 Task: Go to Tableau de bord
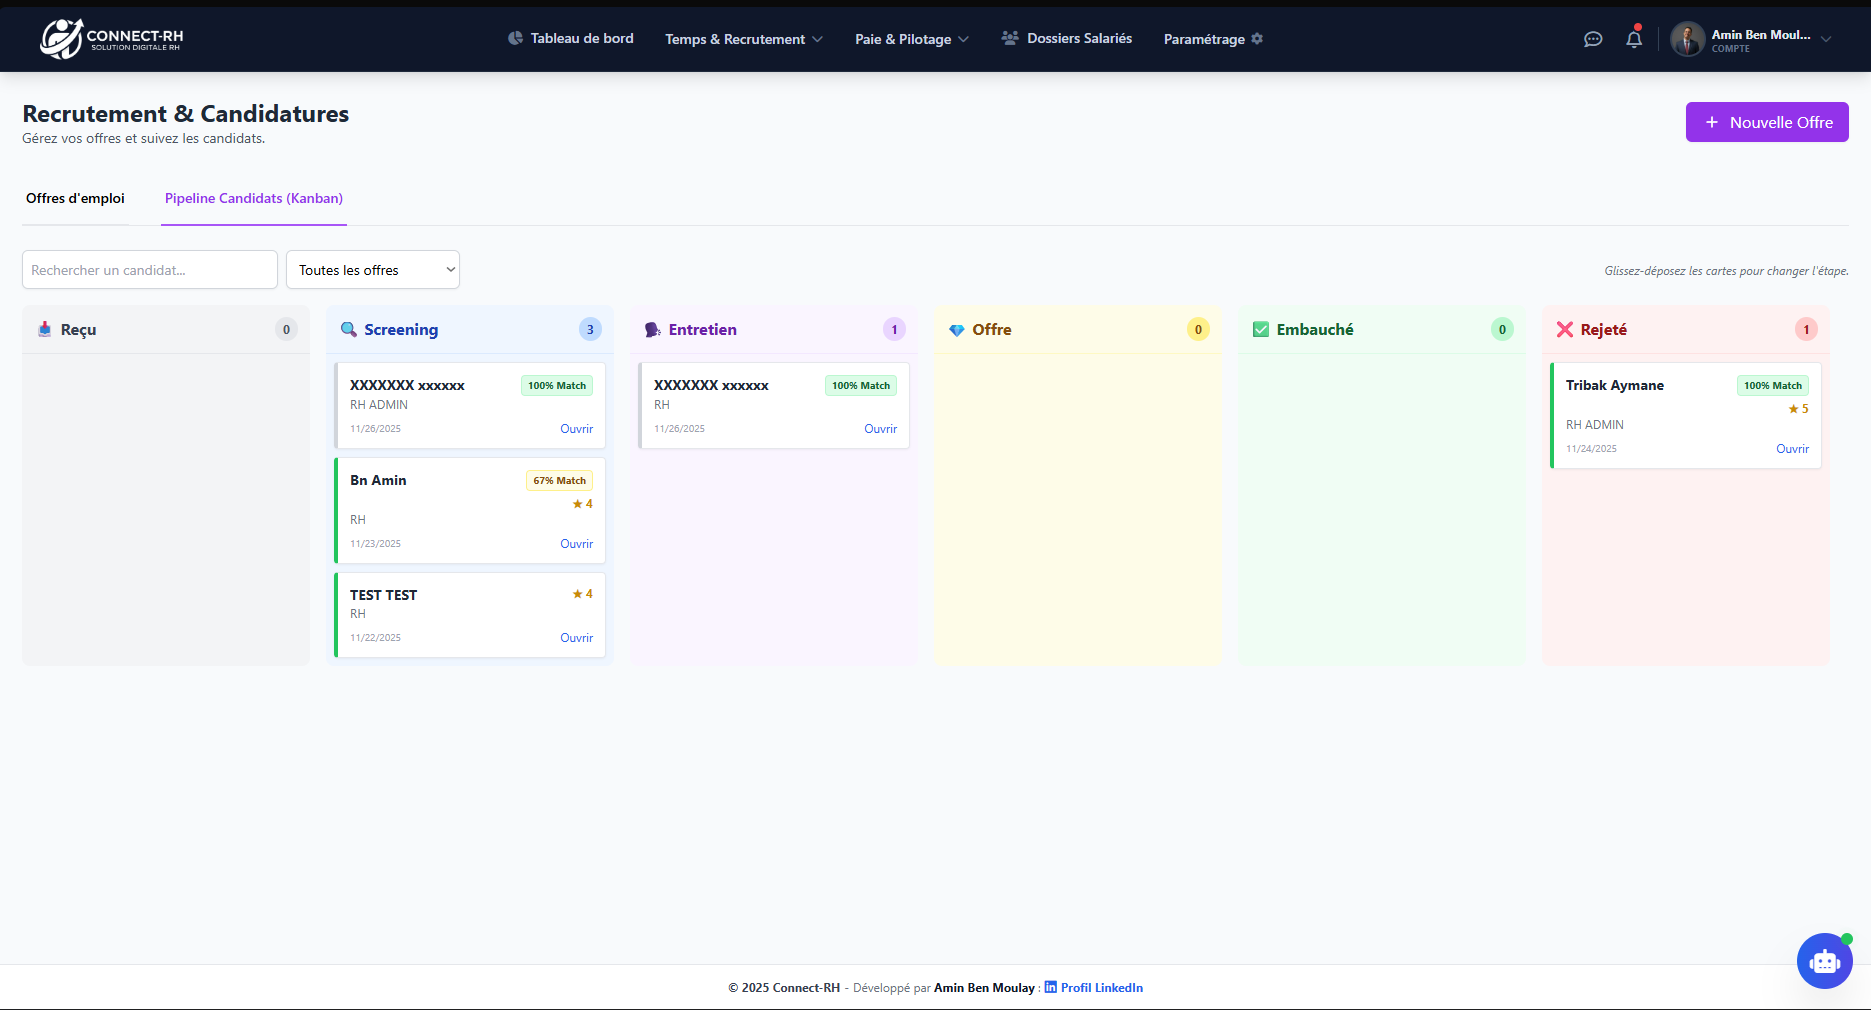click(x=571, y=39)
